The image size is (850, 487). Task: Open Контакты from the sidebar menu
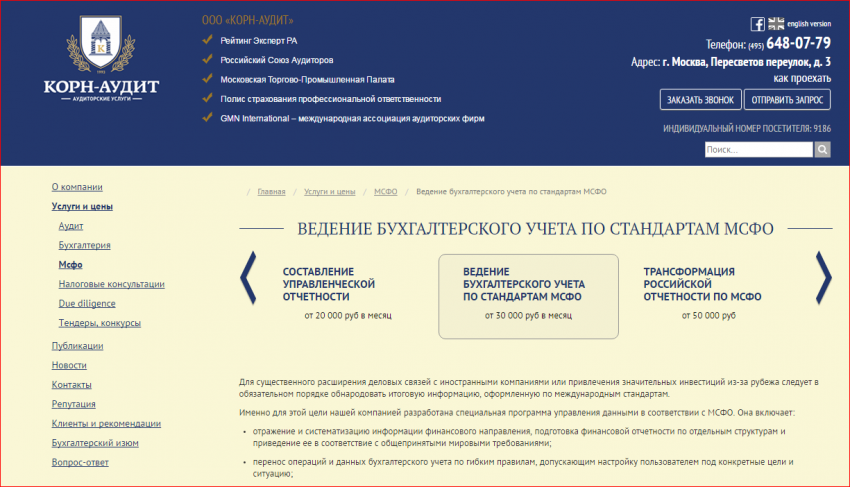tap(72, 384)
